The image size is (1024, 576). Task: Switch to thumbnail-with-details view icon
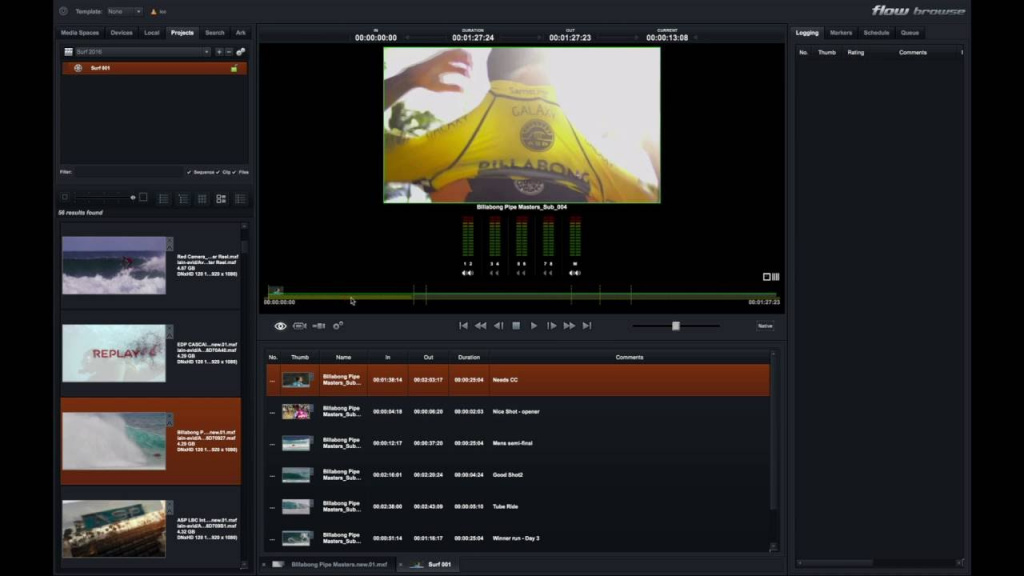tap(221, 199)
